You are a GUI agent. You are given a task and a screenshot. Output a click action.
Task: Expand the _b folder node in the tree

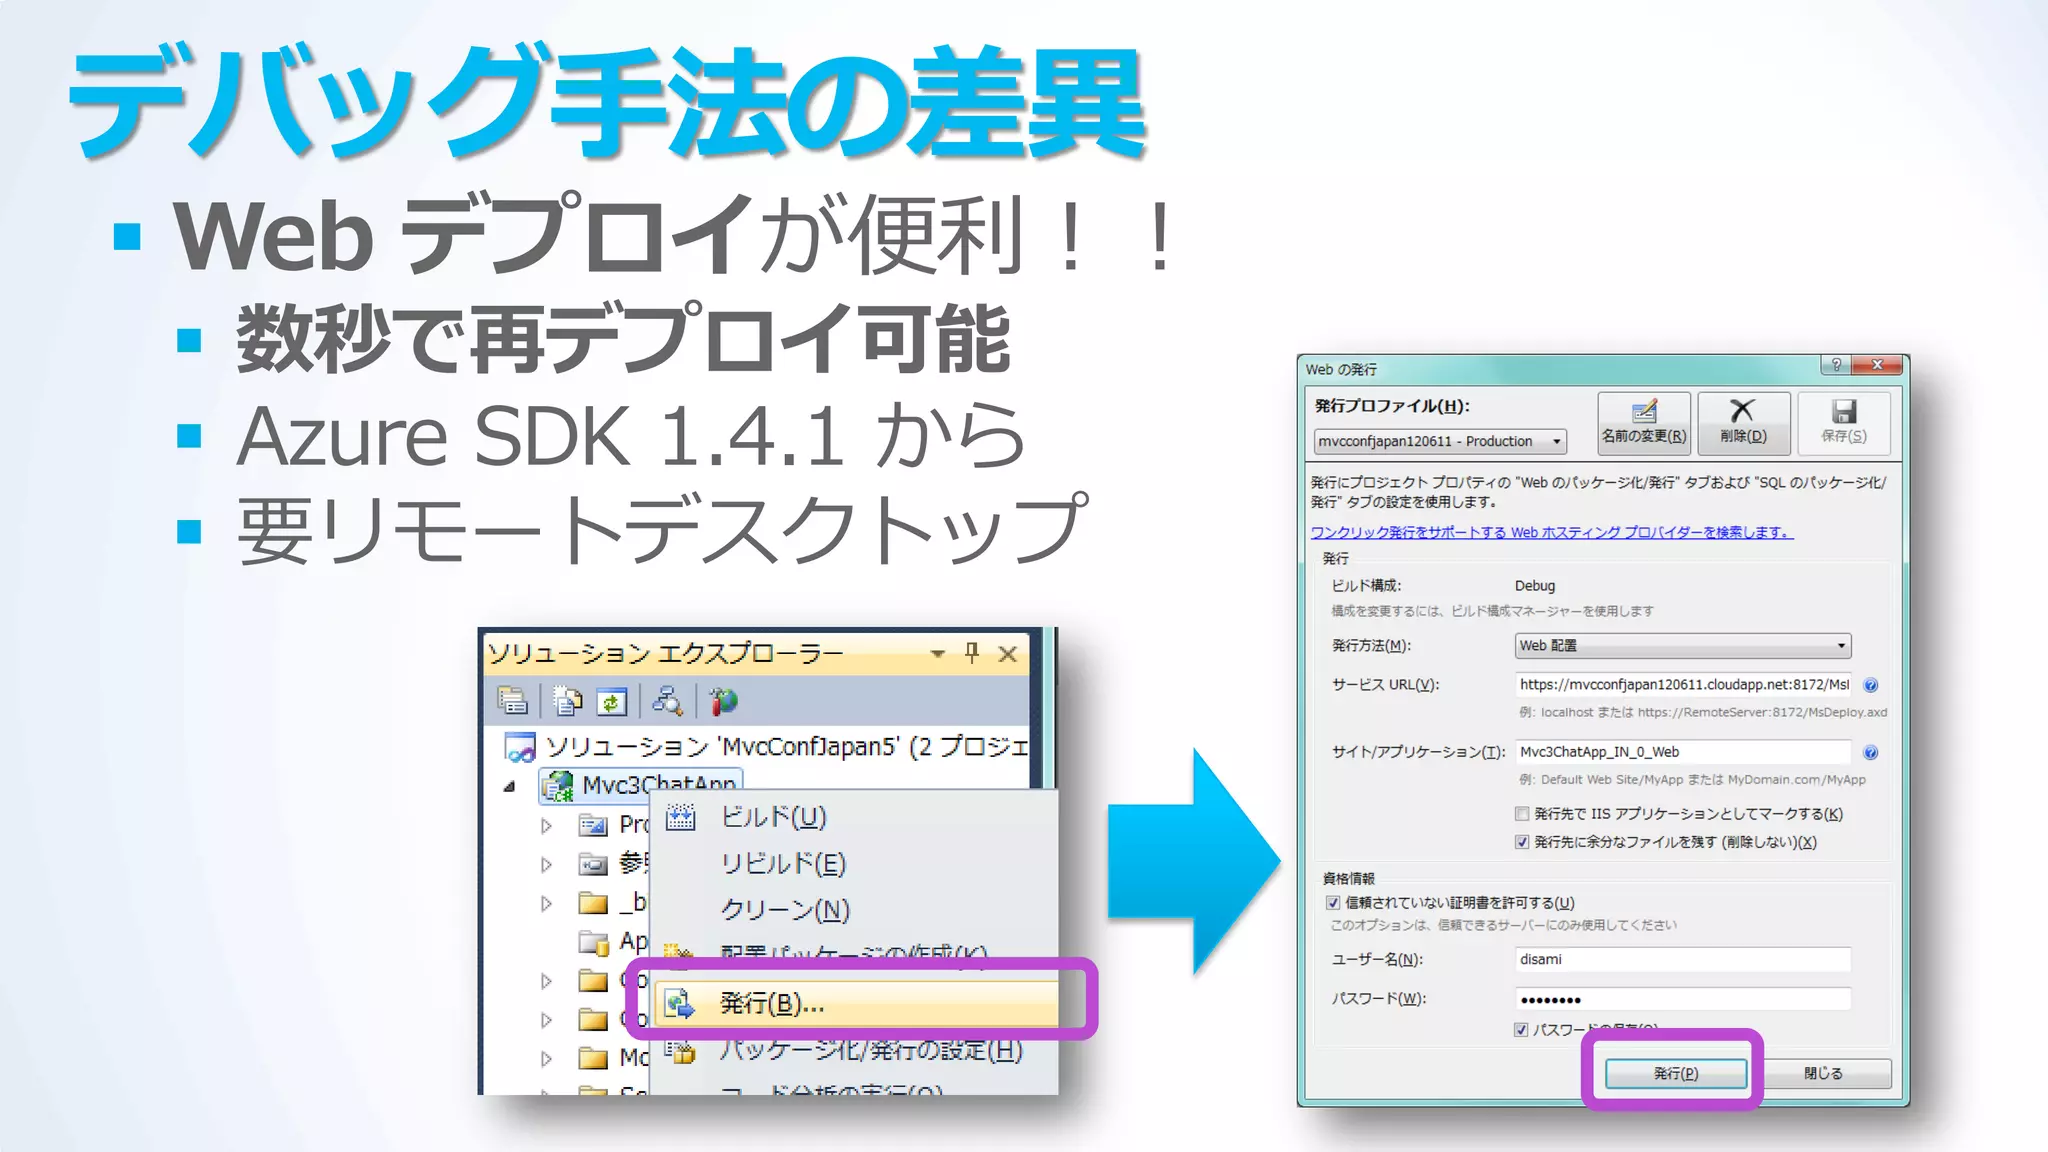tap(546, 904)
